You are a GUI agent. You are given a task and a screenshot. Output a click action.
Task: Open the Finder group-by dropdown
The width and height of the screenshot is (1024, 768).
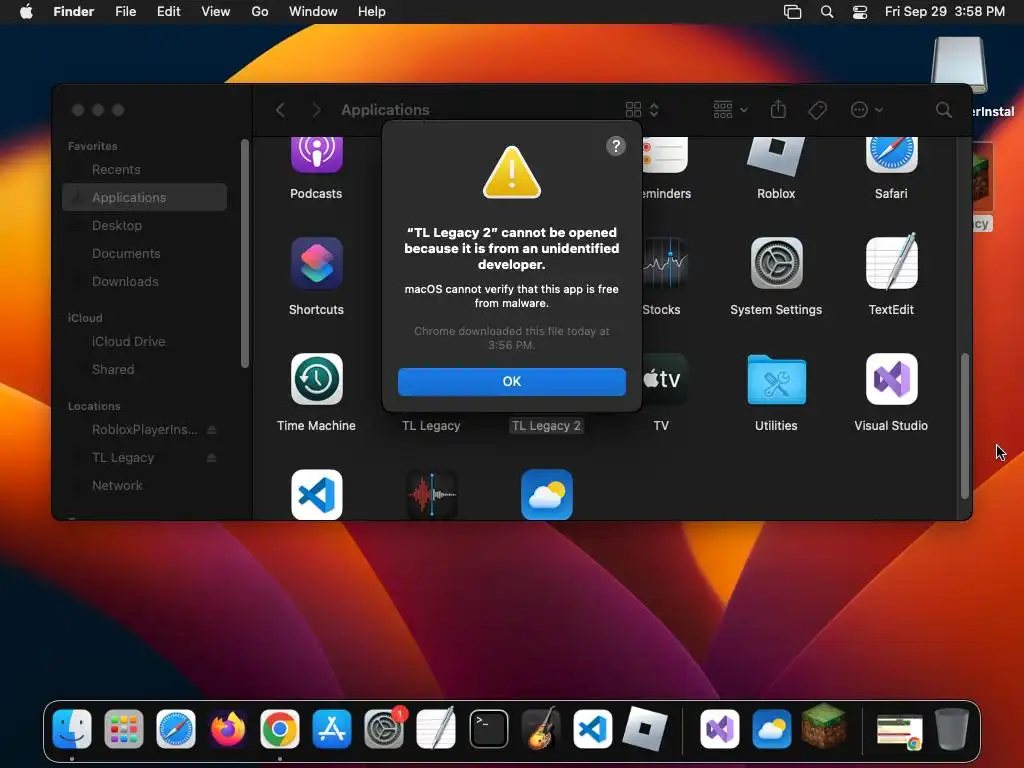tap(730, 110)
